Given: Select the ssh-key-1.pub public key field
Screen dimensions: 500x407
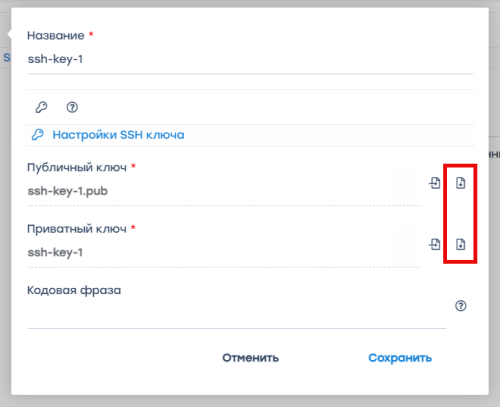Looking at the screenshot, I should coord(224,191).
